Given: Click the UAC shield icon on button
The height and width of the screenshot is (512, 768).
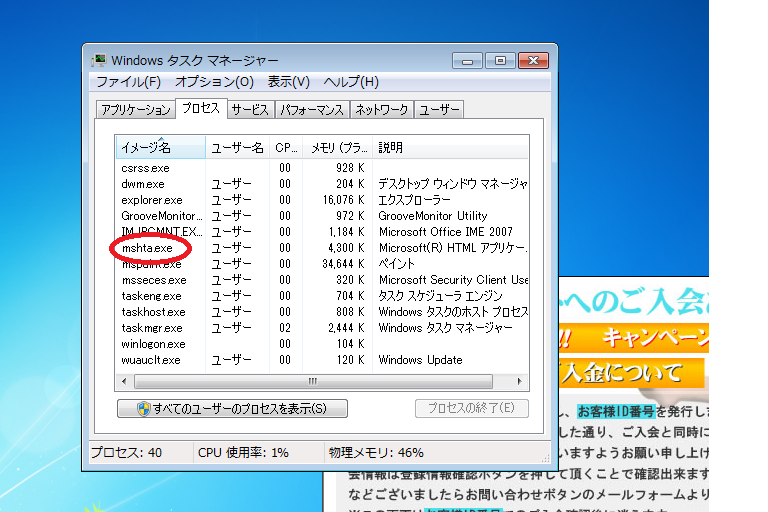Looking at the screenshot, I should pyautogui.click(x=144, y=409).
